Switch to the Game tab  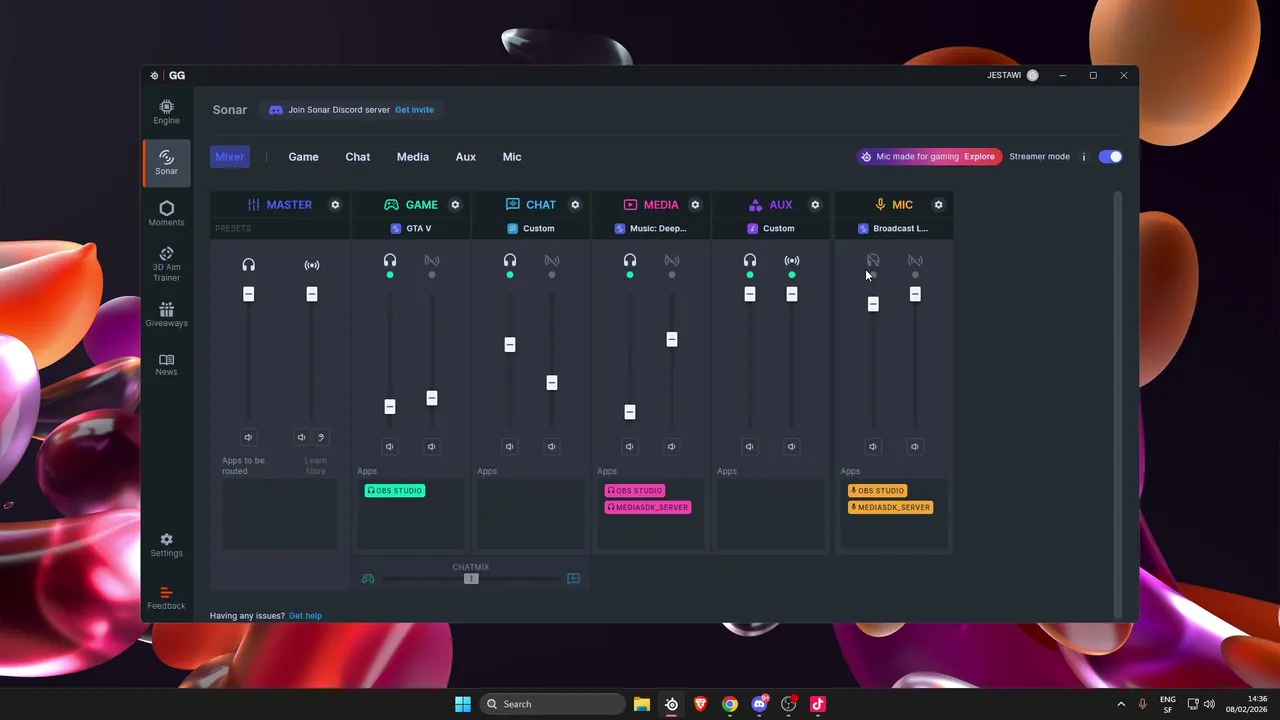coord(303,157)
